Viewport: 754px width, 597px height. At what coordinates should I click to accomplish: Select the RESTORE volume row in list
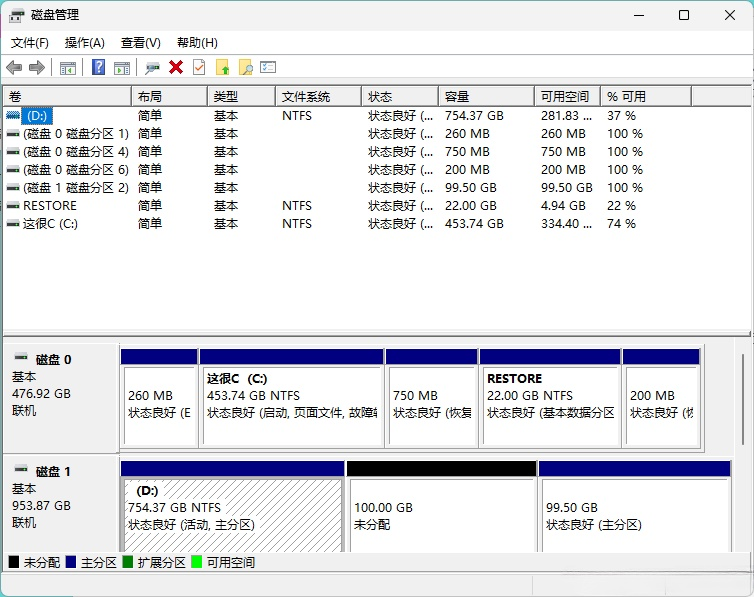click(50, 206)
